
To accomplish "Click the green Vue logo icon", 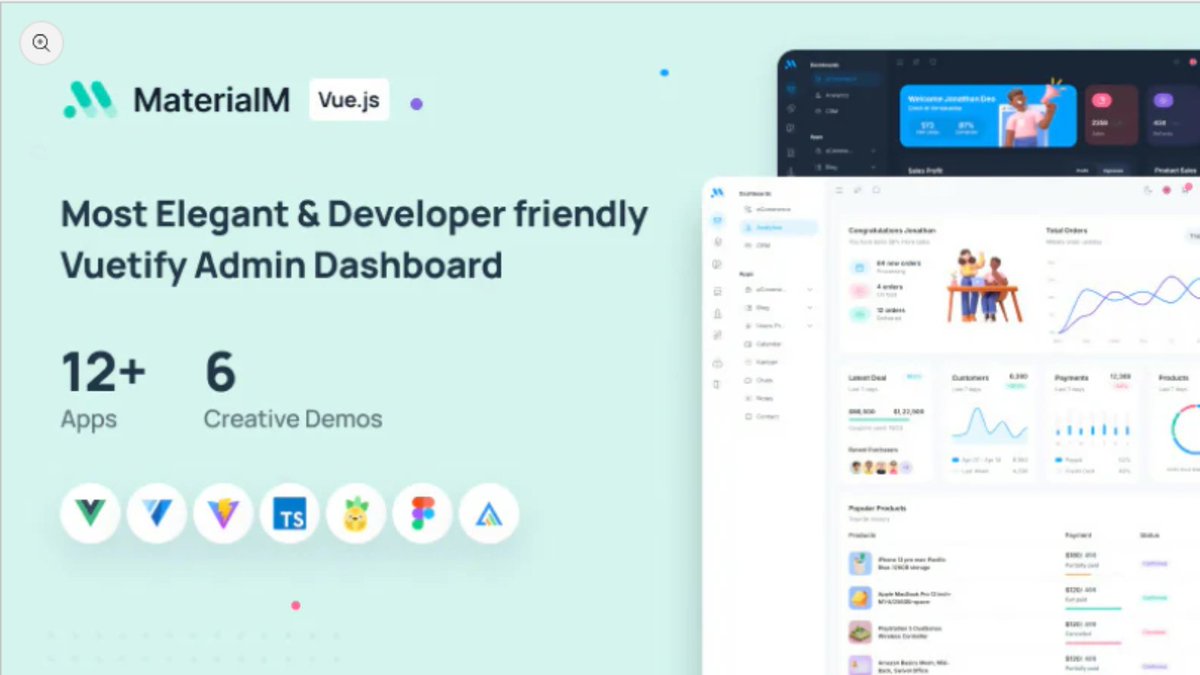I will tap(90, 514).
